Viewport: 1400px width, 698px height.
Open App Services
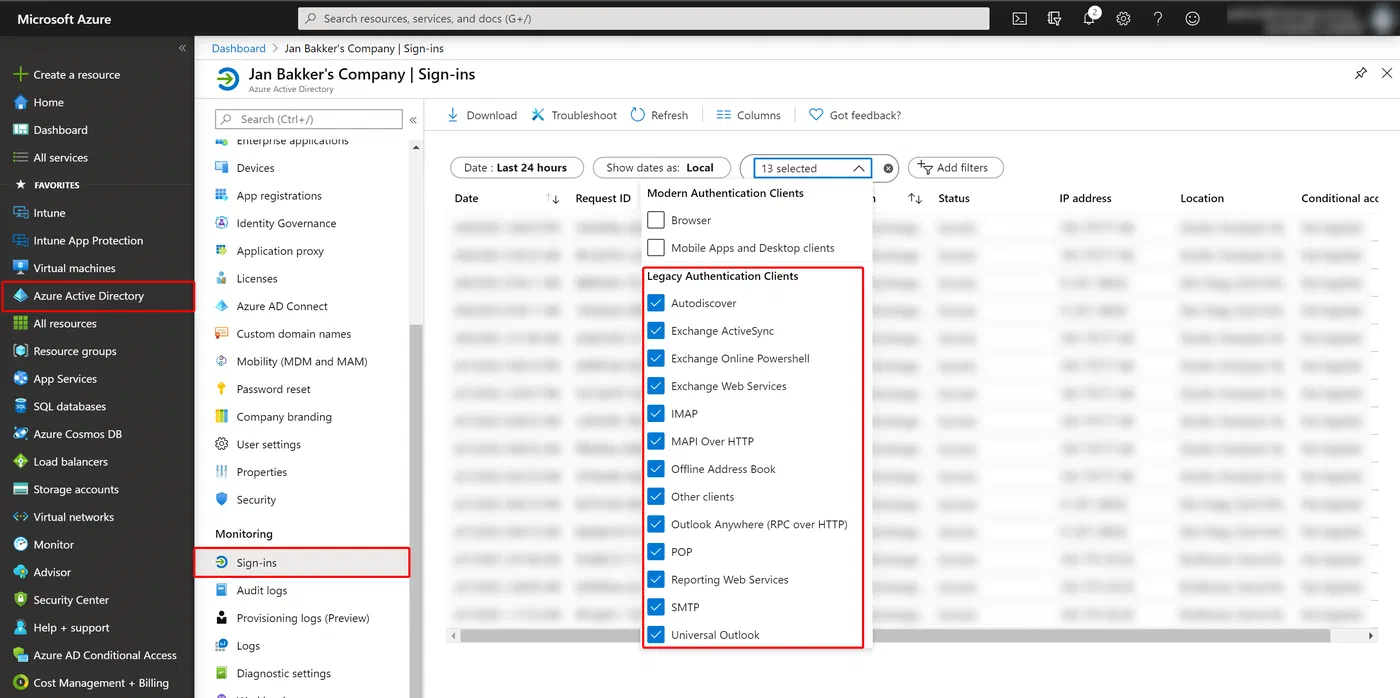(x=65, y=379)
